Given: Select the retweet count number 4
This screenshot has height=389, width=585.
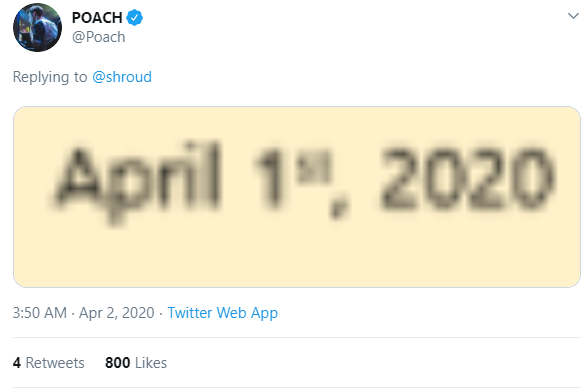Looking at the screenshot, I should [17, 363].
